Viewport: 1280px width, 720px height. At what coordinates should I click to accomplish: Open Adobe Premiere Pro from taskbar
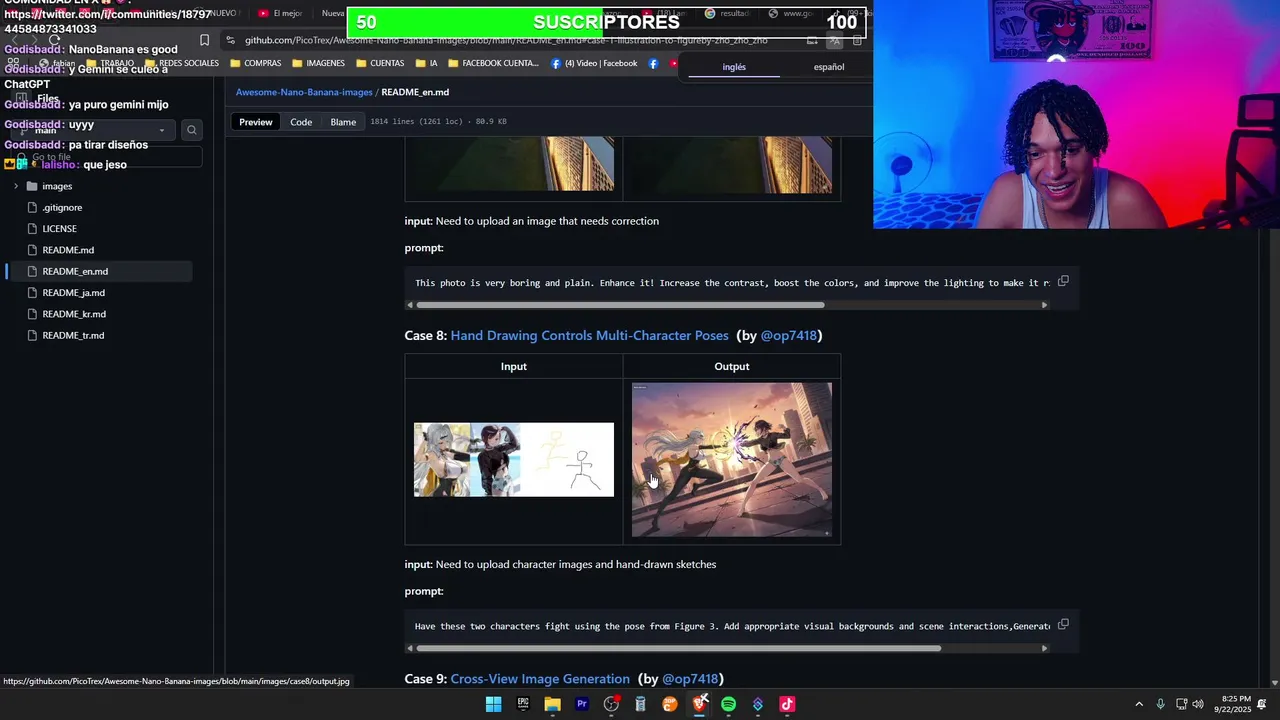(582, 704)
